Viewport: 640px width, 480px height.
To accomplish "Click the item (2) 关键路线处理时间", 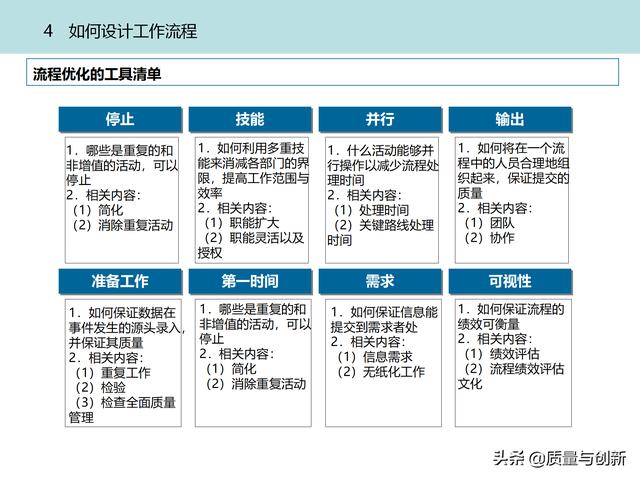I will [380, 233].
